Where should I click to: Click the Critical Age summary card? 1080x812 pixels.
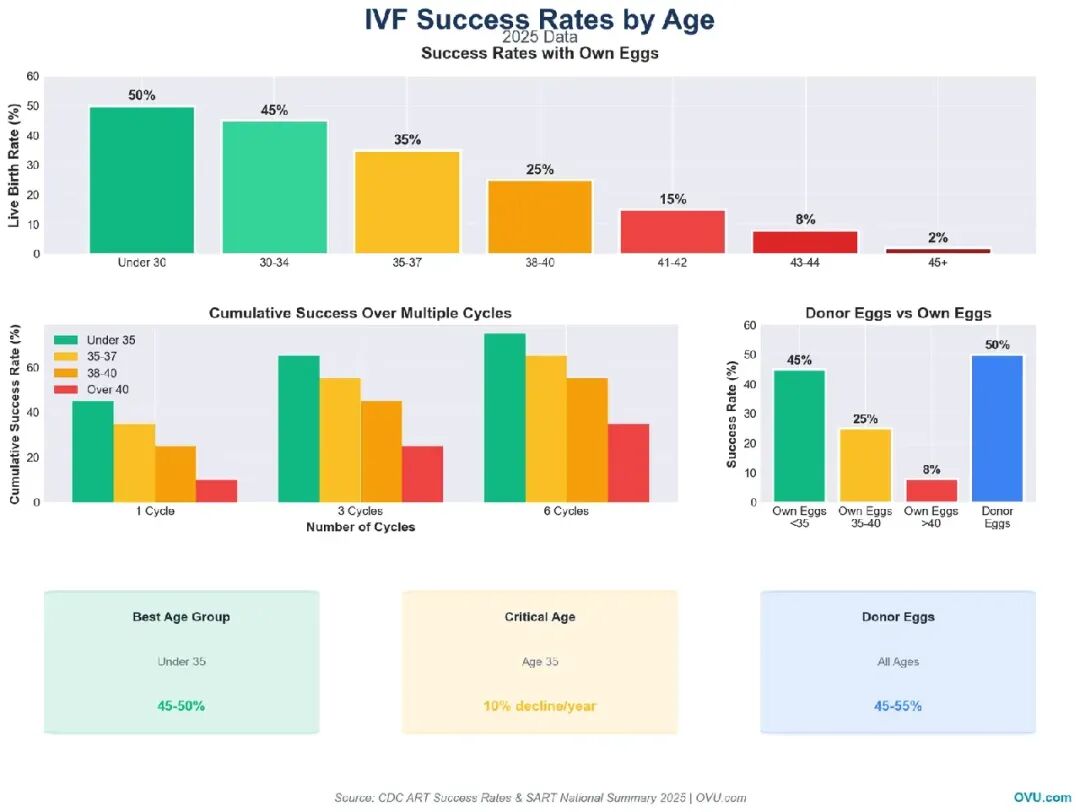pos(540,662)
